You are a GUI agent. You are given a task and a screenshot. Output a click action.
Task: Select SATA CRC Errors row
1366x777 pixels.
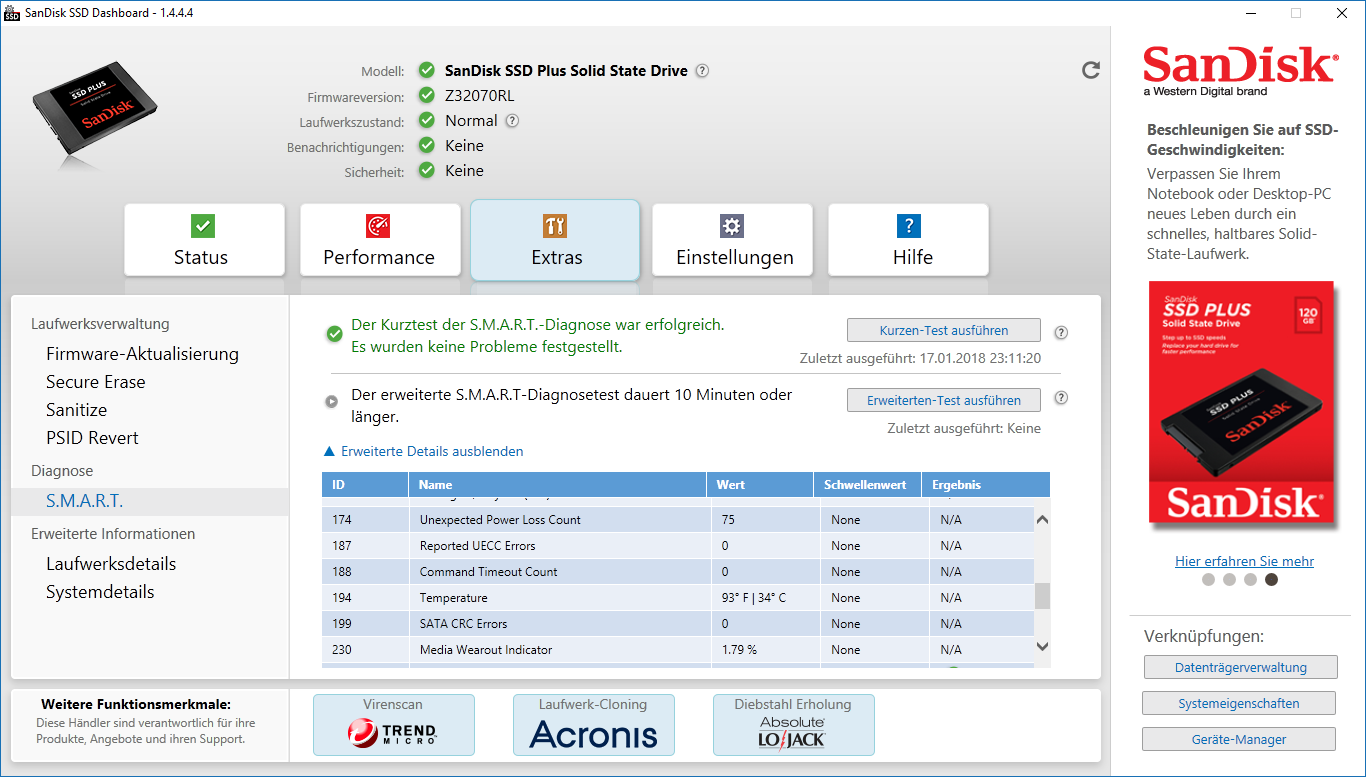678,624
